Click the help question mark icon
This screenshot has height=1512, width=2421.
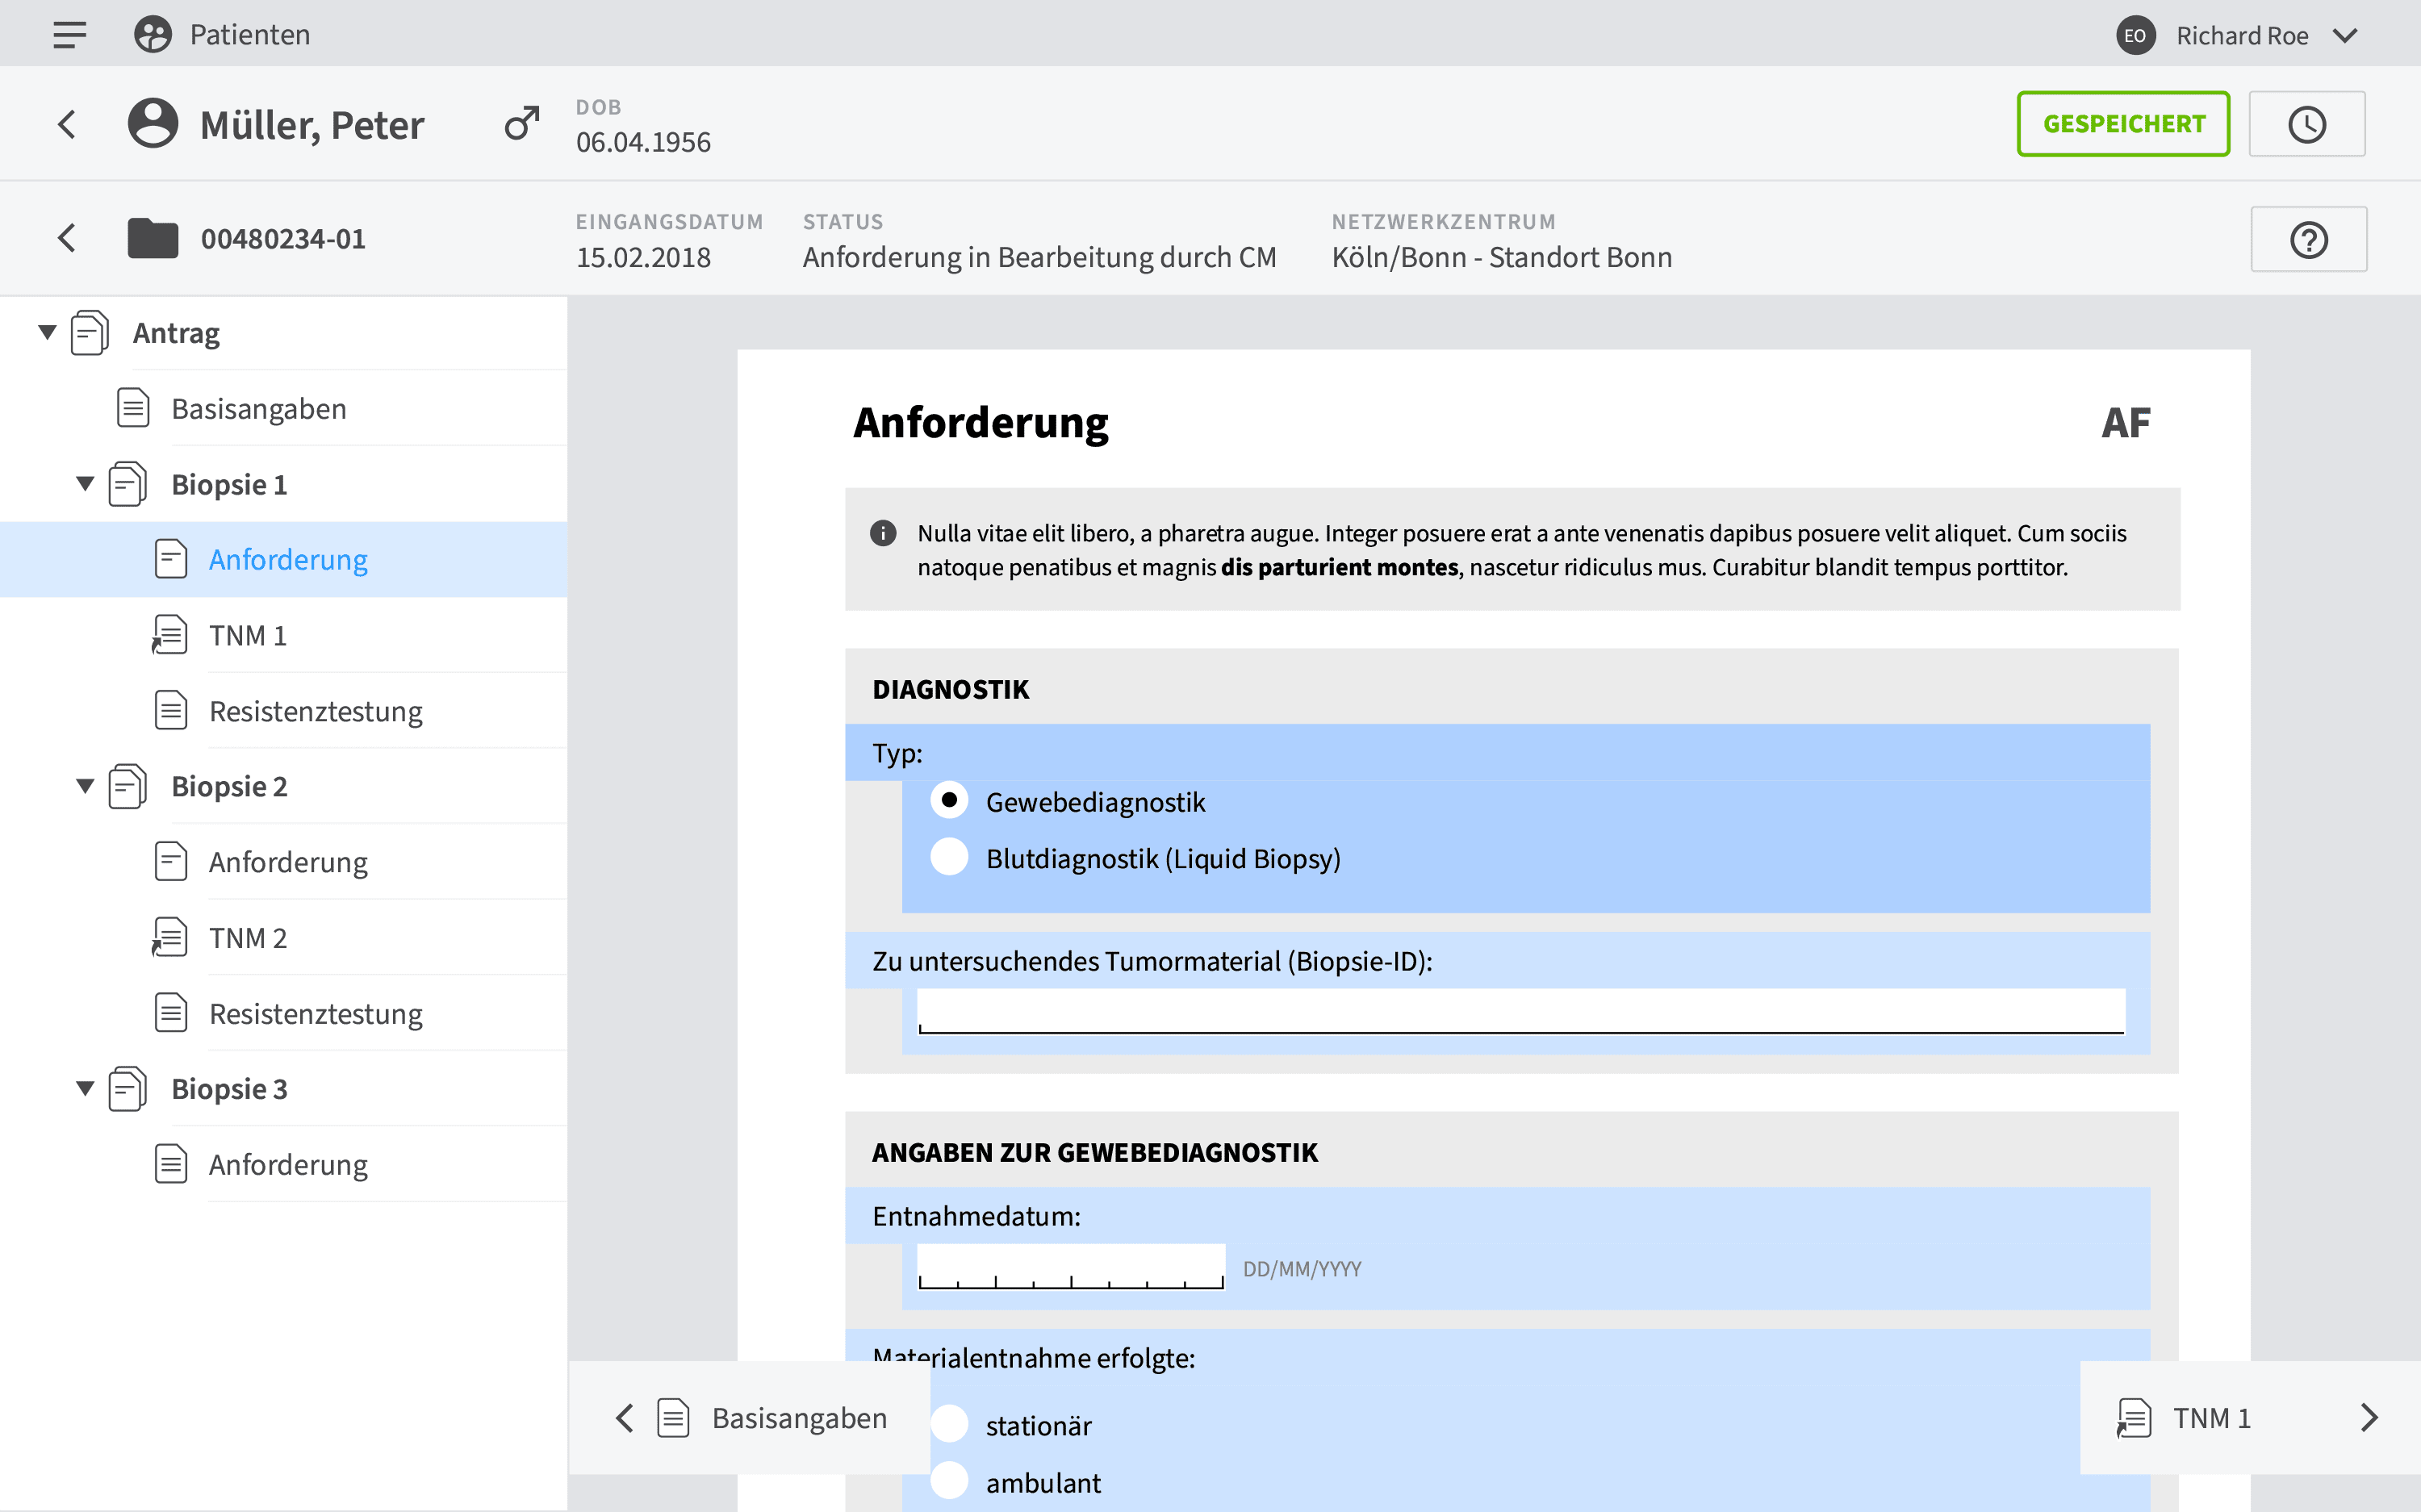pyautogui.click(x=2307, y=238)
